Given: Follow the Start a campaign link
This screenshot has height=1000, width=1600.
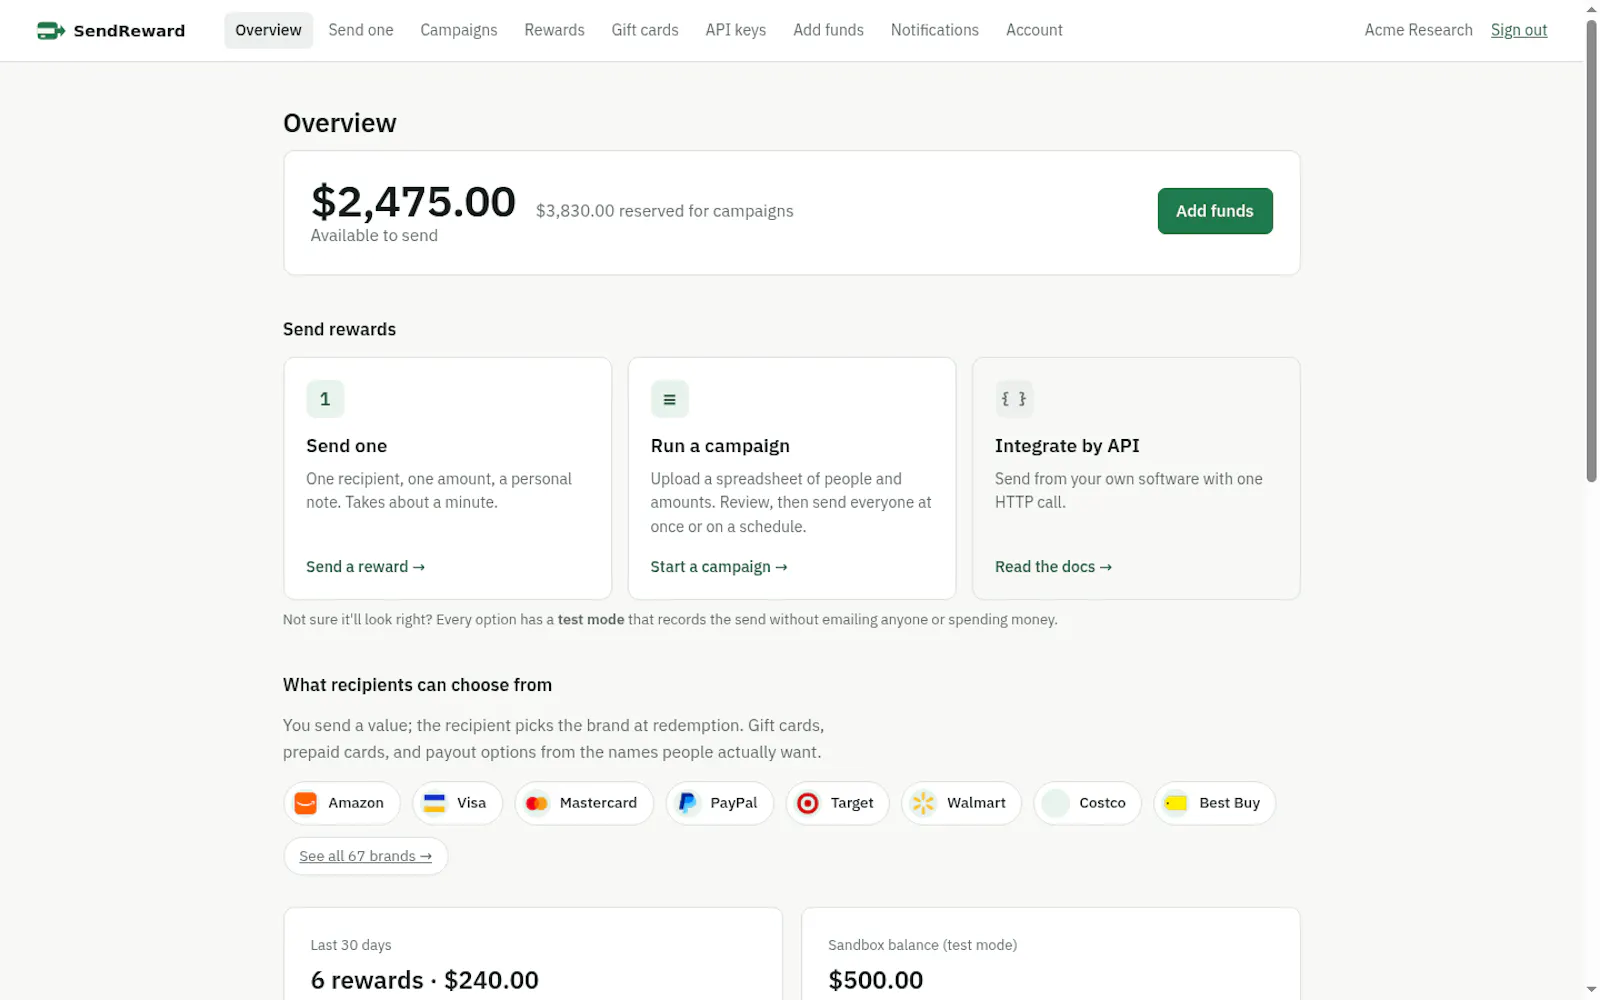Looking at the screenshot, I should (719, 567).
